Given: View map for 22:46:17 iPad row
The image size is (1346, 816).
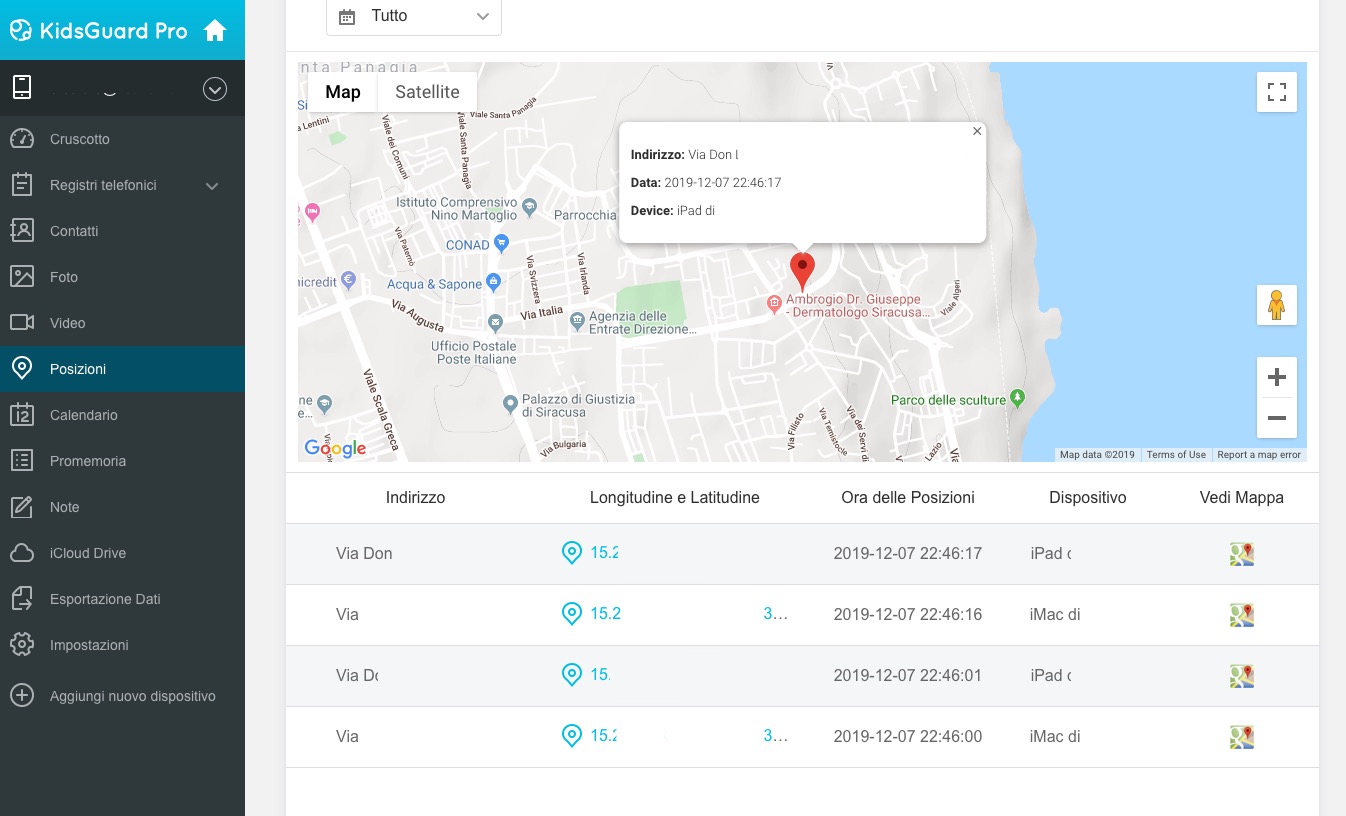Looking at the screenshot, I should (x=1242, y=554).
